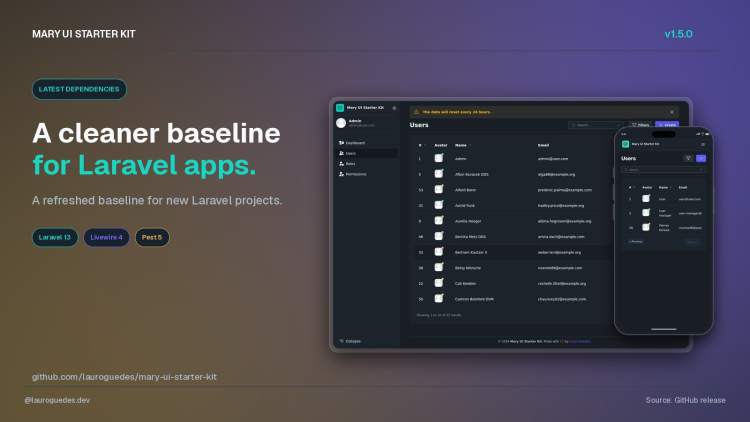Select the Camron Botsford DVM name cell
The width and height of the screenshot is (750, 422).
474,299
